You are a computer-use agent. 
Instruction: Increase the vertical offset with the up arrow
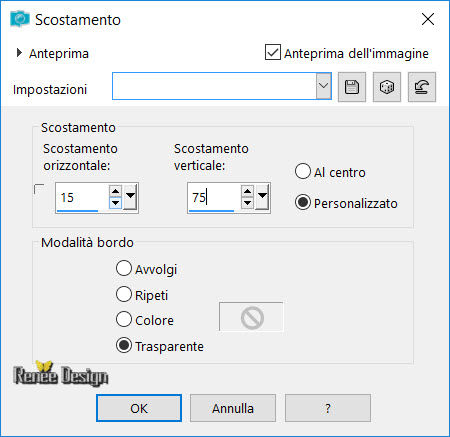coord(247,191)
